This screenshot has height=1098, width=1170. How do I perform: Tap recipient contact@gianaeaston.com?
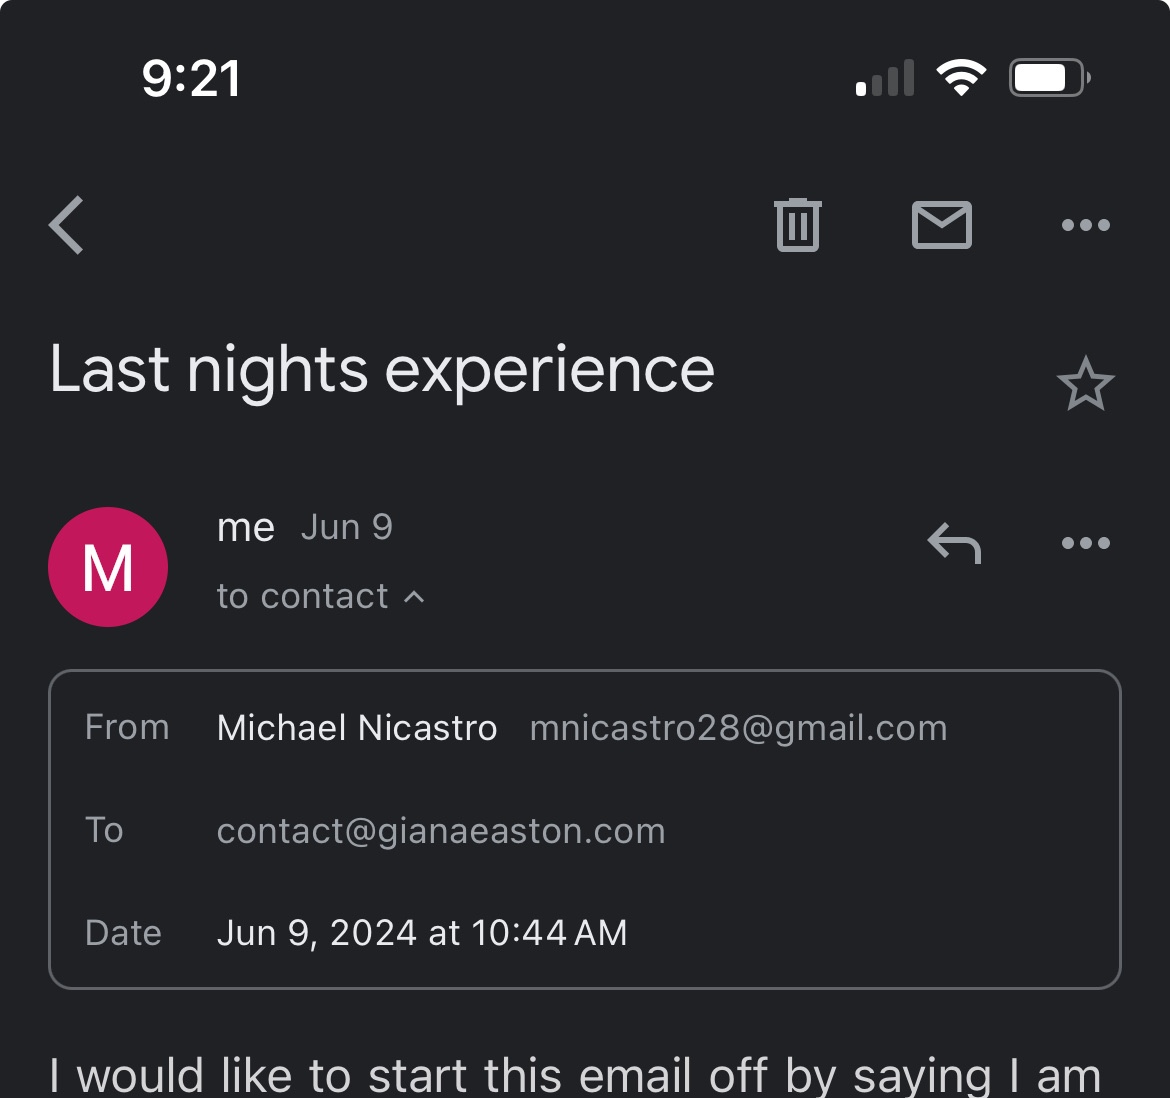point(441,831)
